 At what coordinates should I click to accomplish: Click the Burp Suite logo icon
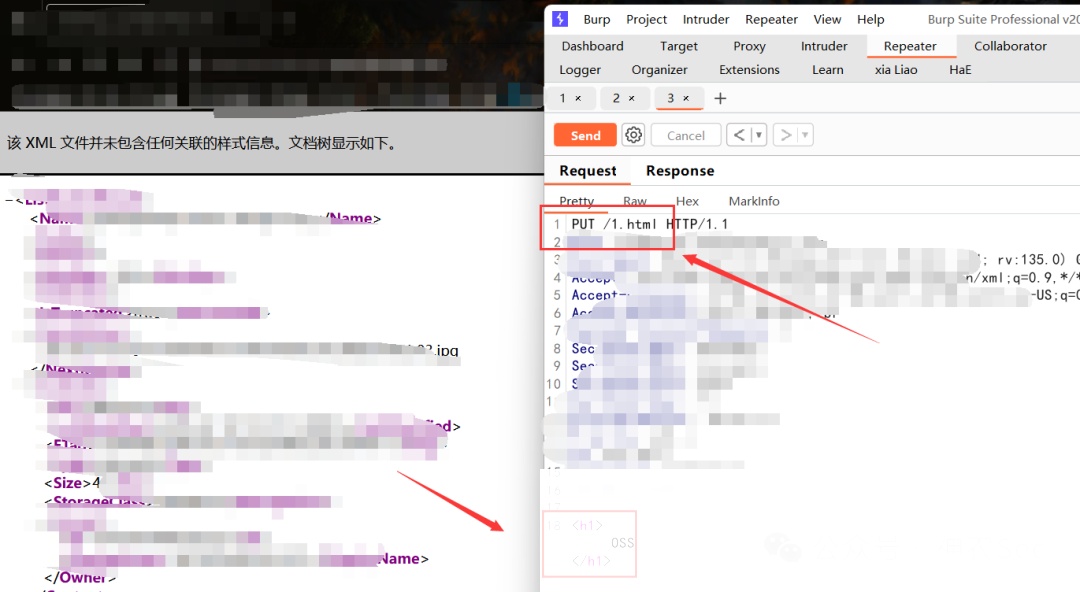tap(560, 19)
